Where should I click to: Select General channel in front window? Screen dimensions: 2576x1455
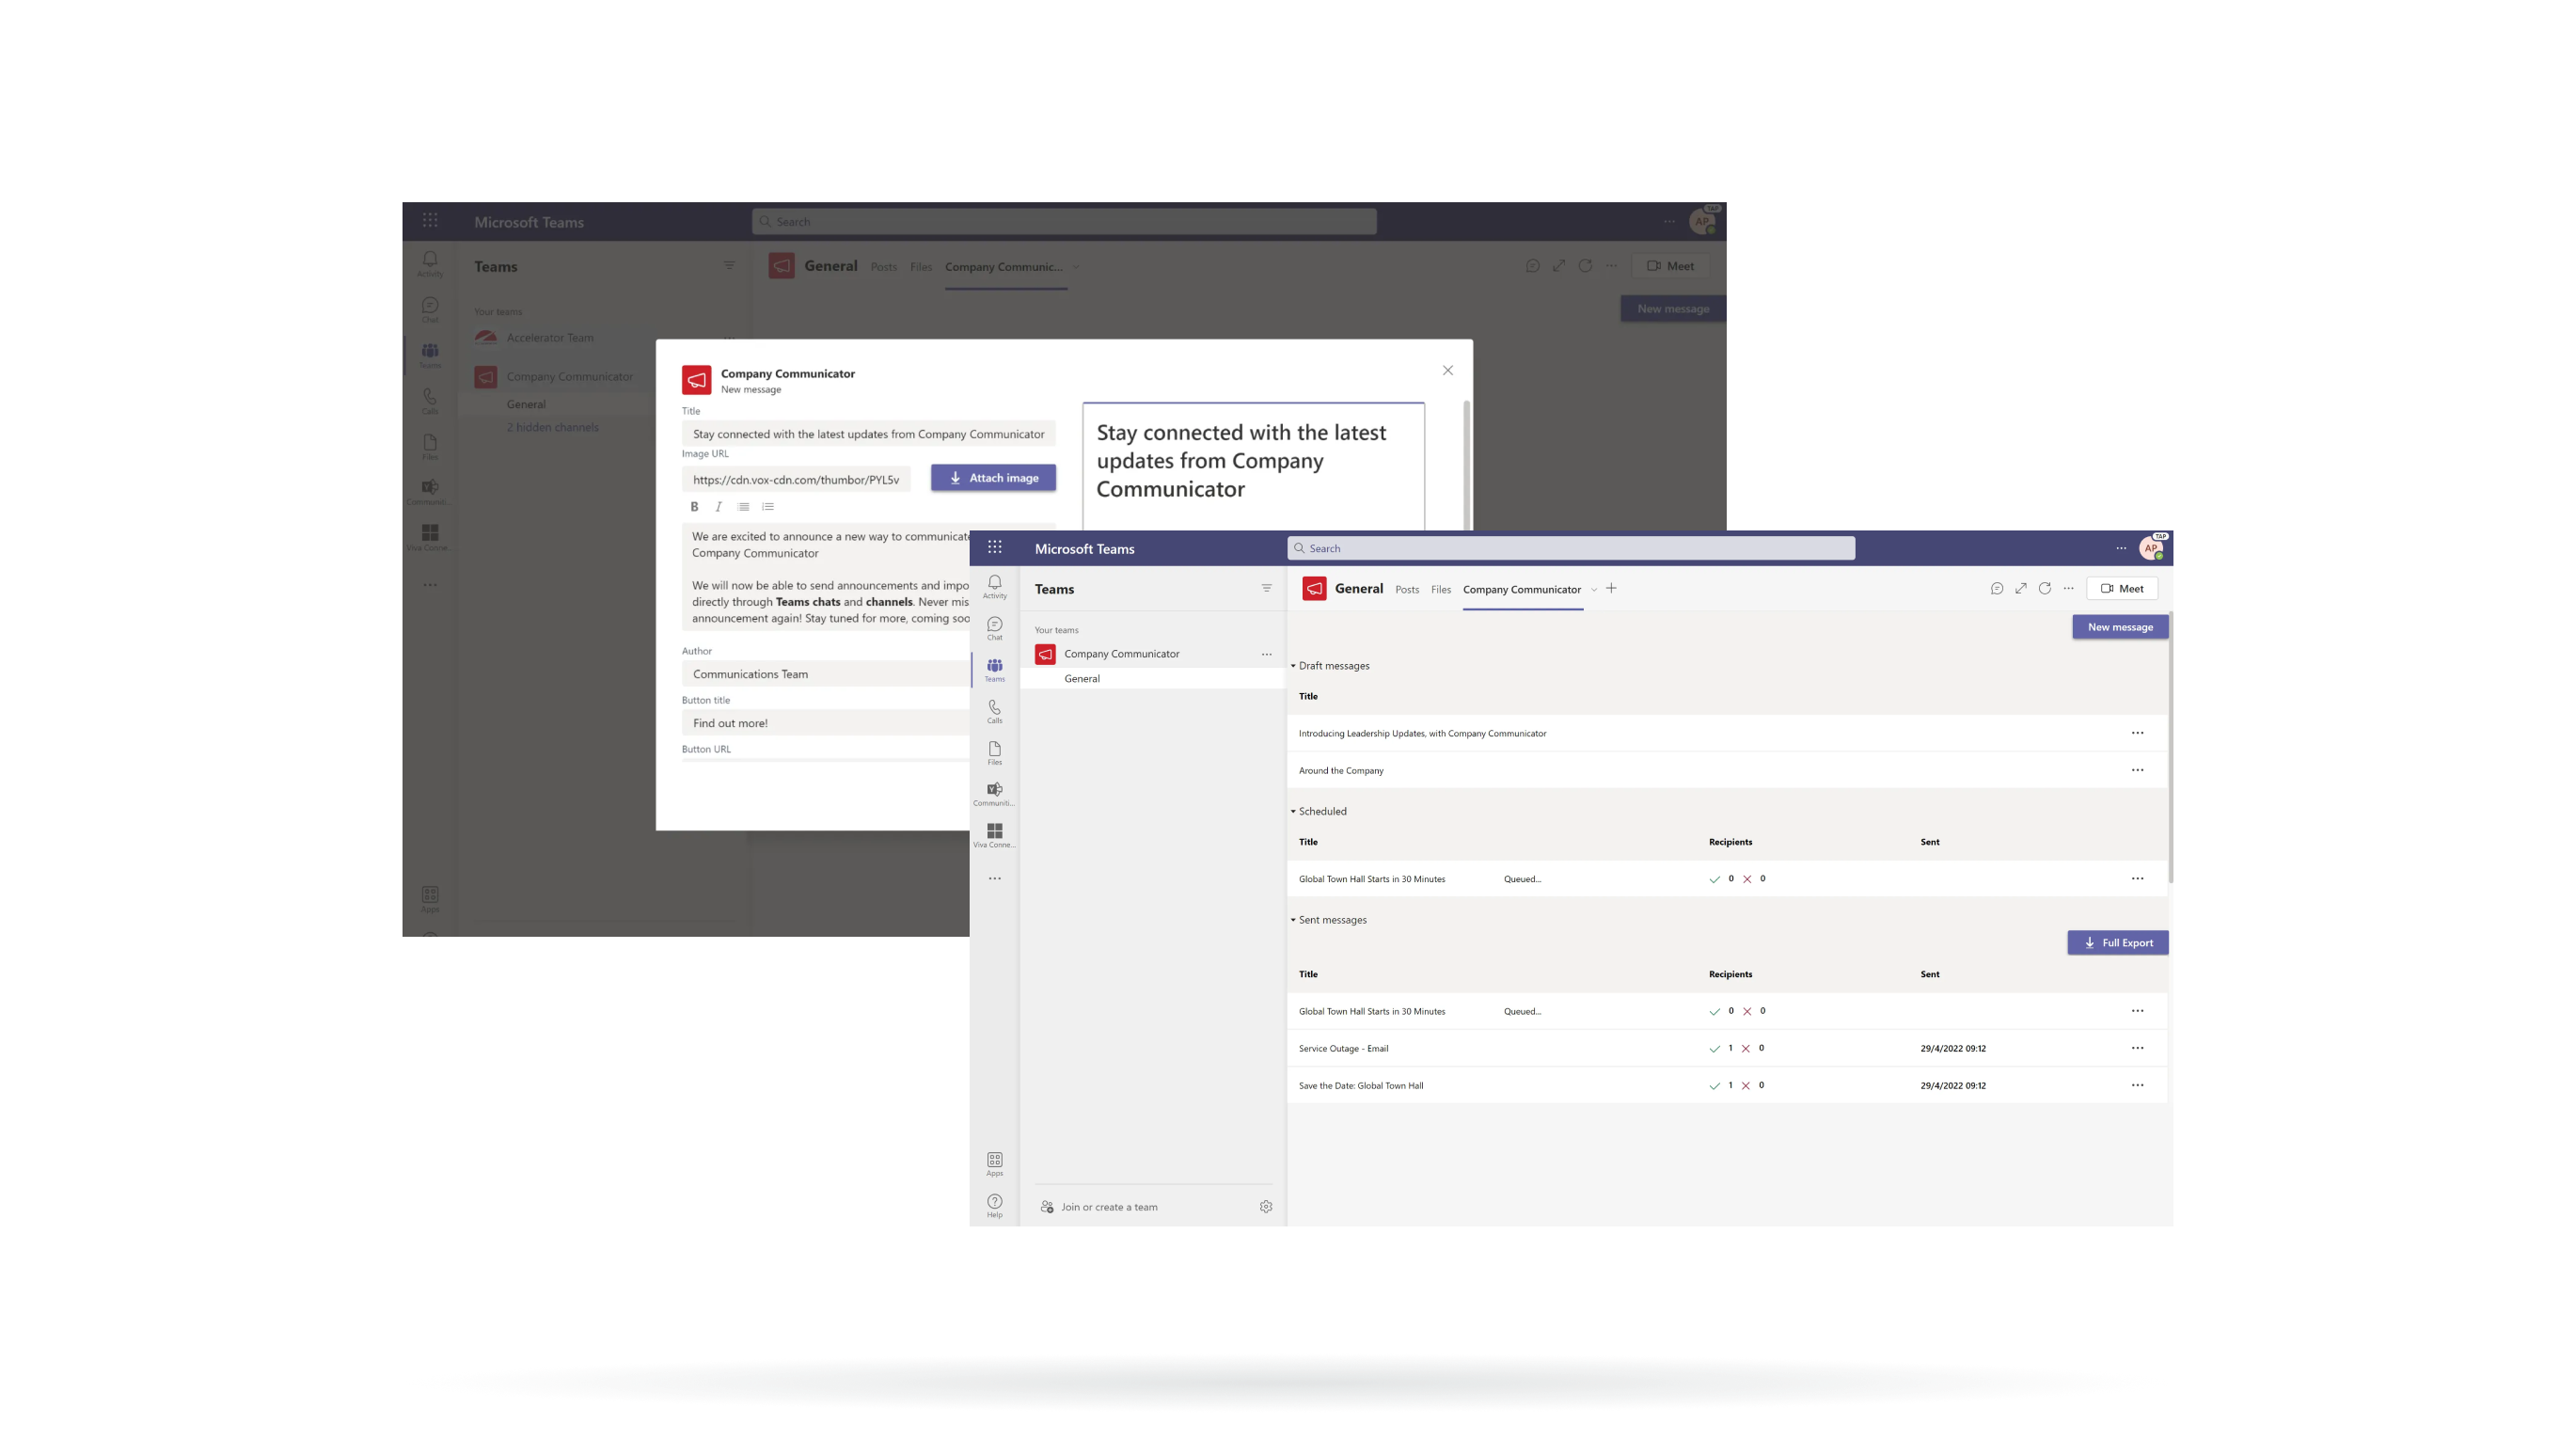click(x=1153, y=679)
